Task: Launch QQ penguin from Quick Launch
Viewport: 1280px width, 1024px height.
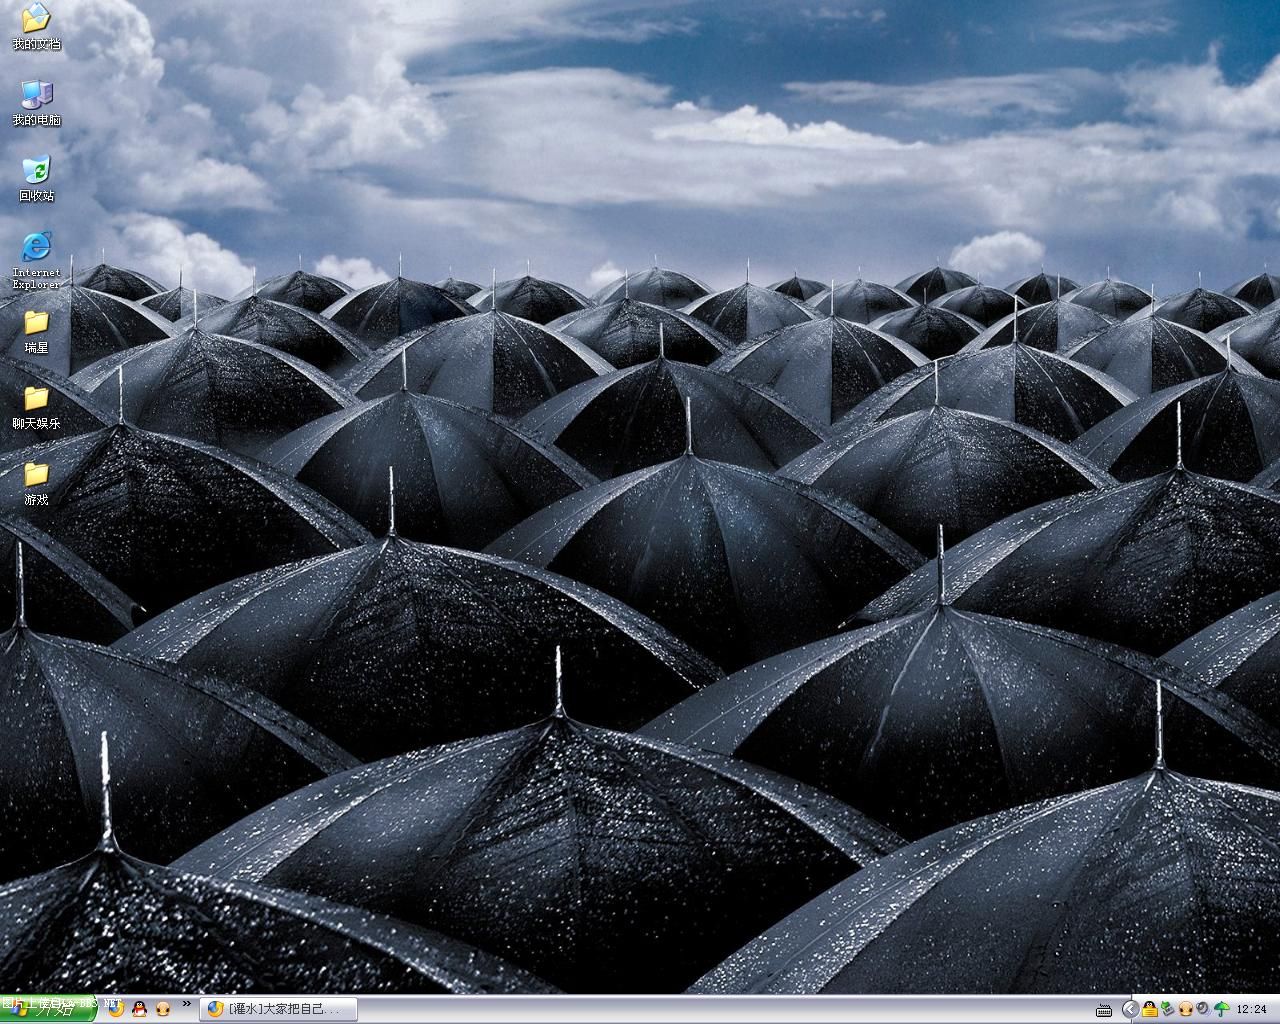Action: tap(140, 1009)
